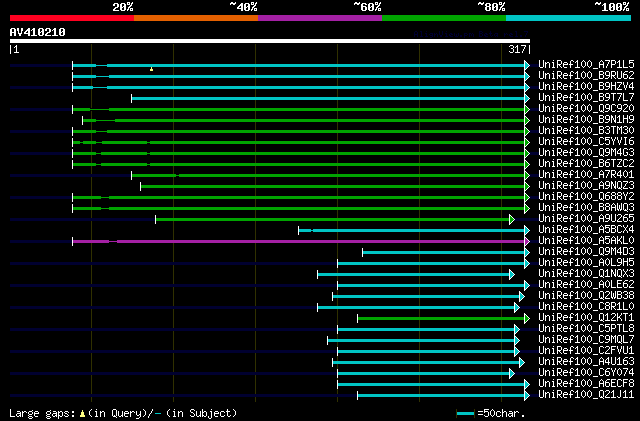This screenshot has height=421, width=640.
Task: Select the UniRef100_A5AKL0 label
Action: pos(586,241)
